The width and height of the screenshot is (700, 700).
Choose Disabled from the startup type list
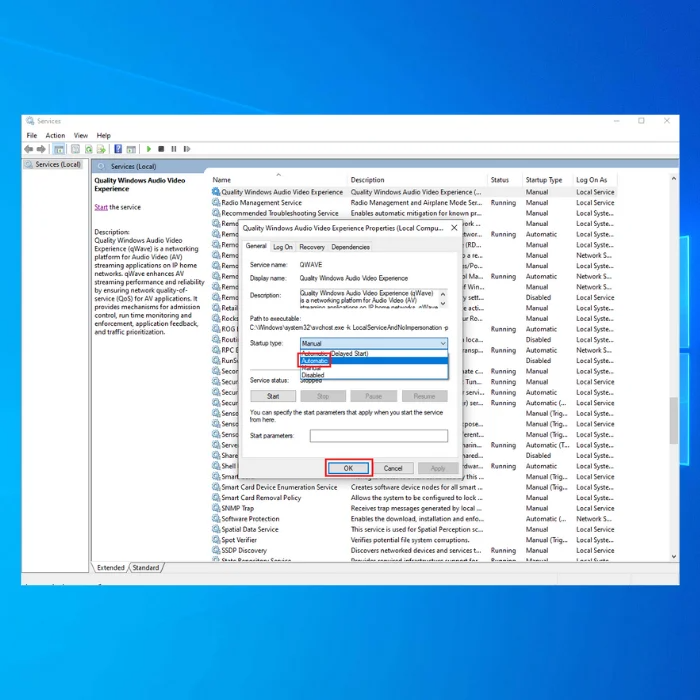coord(374,375)
